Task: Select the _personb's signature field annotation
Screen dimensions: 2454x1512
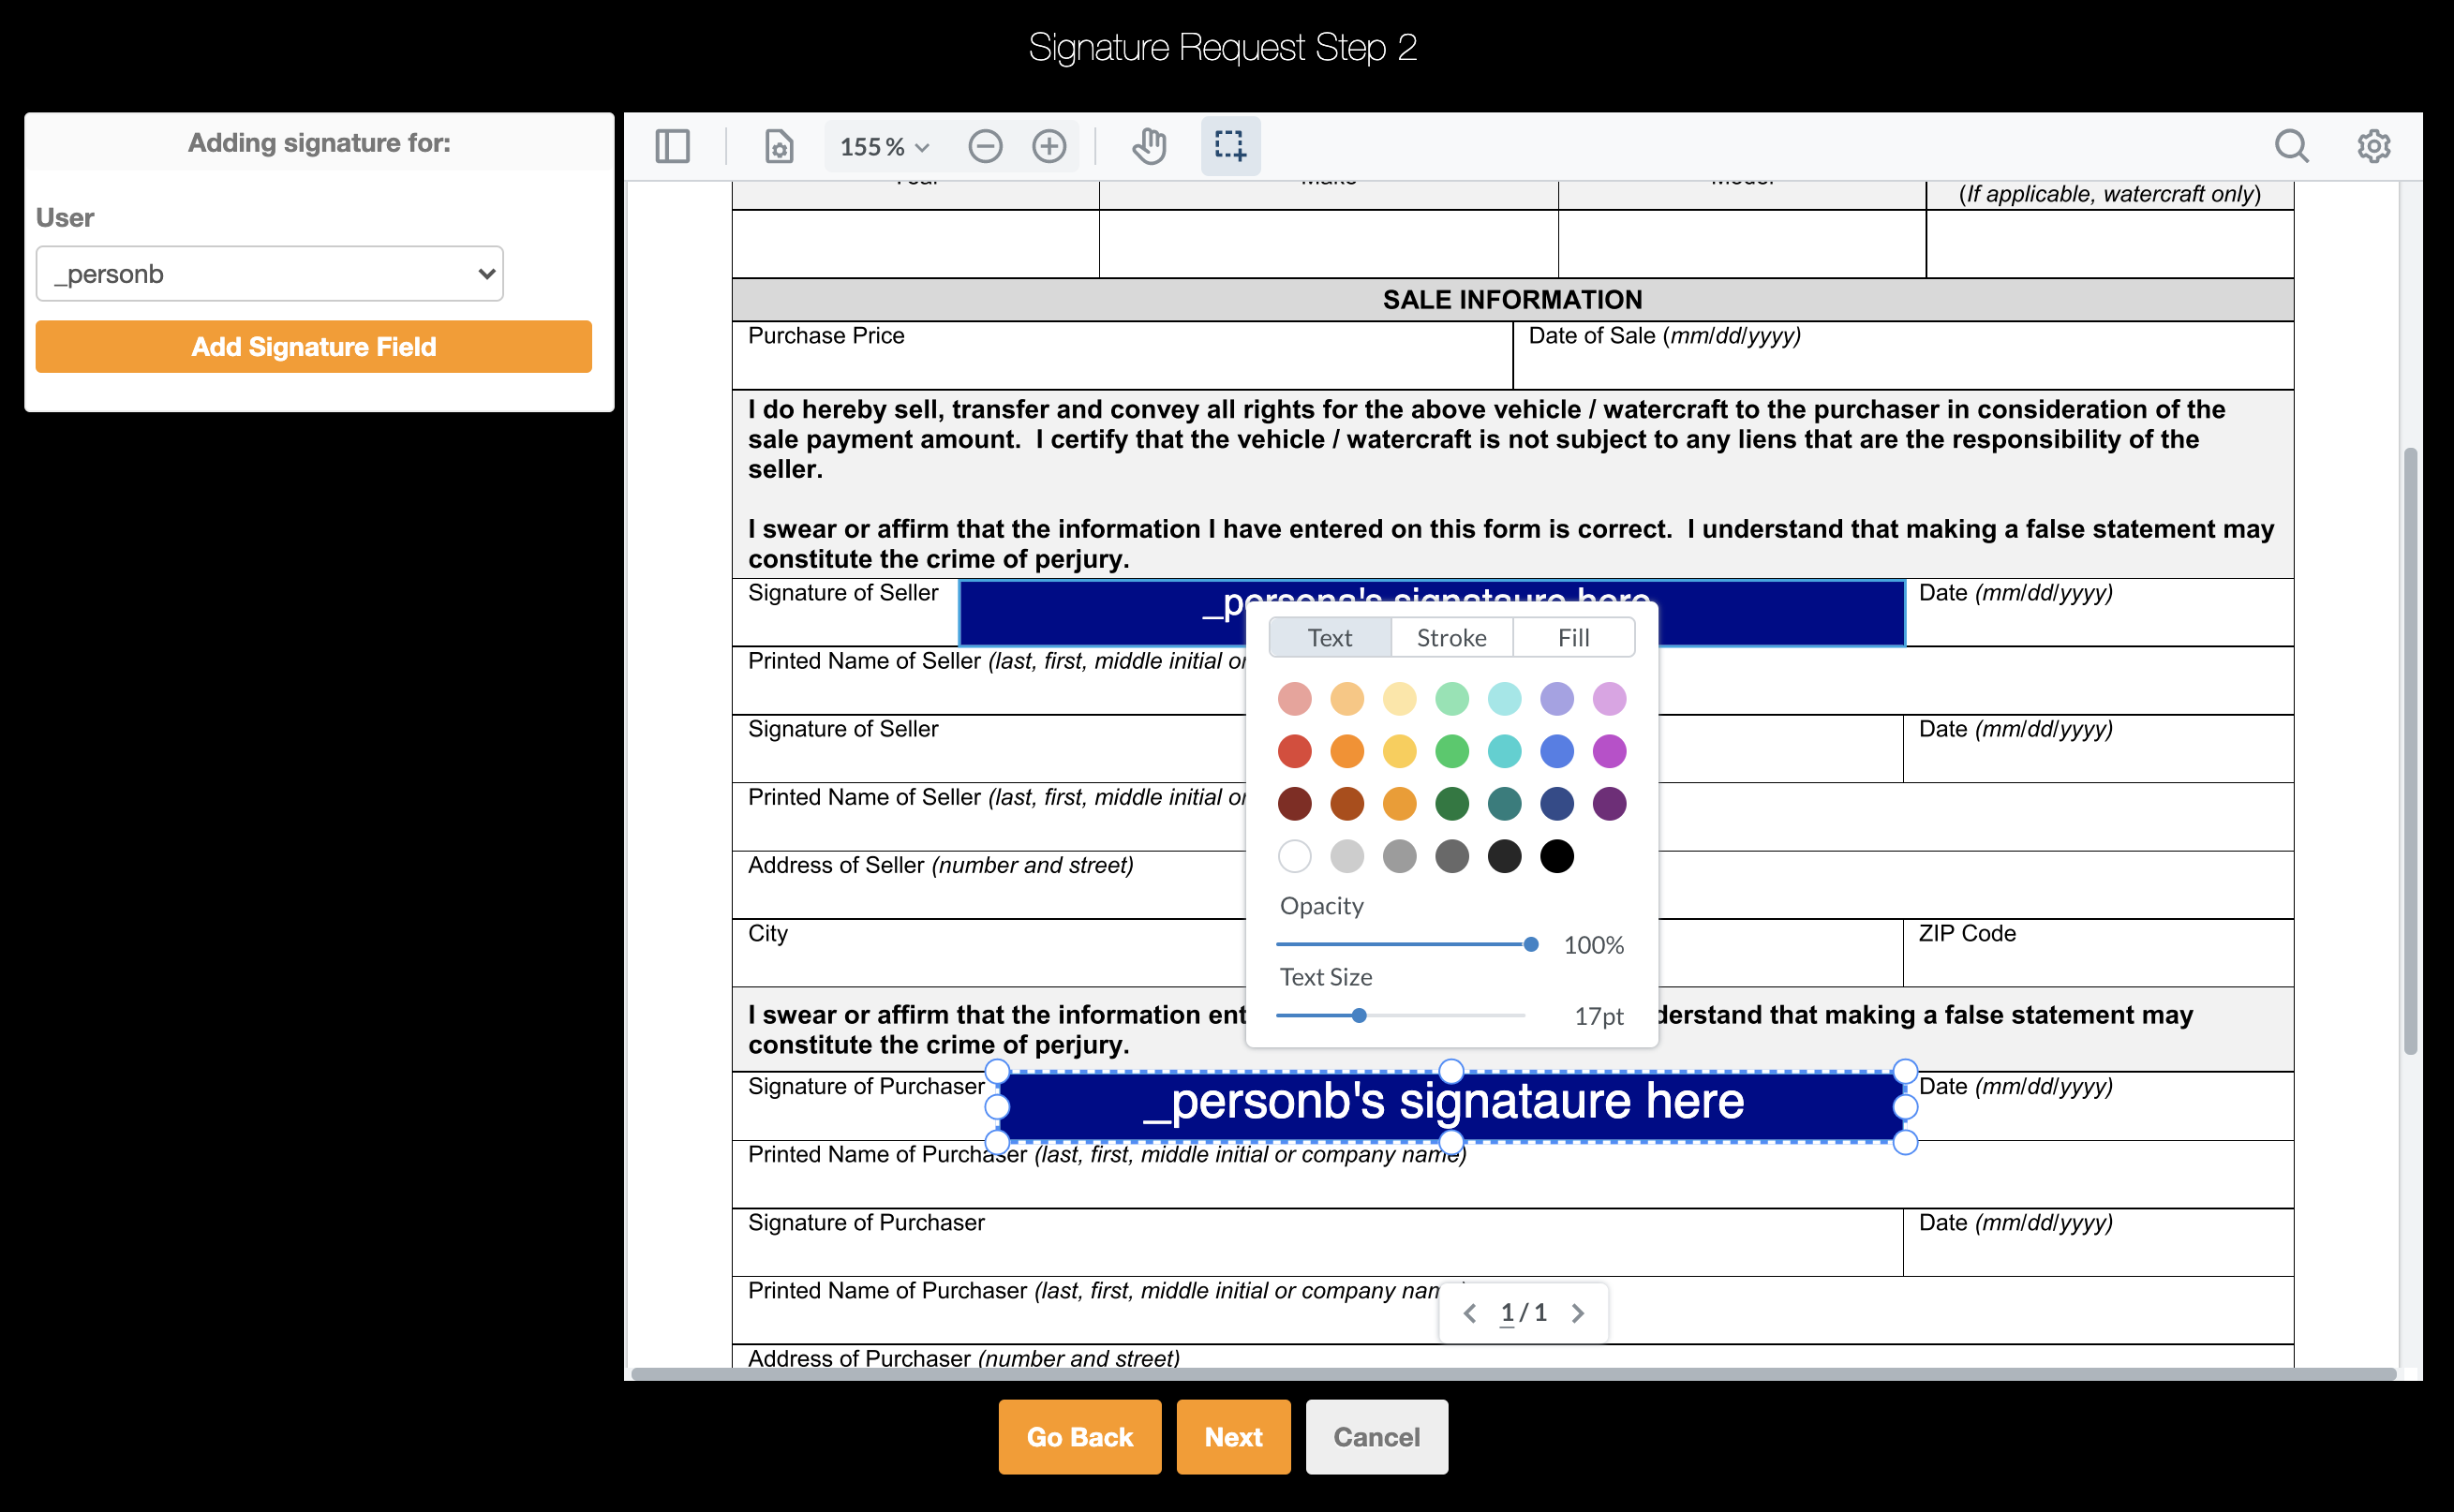Action: click(1451, 1107)
